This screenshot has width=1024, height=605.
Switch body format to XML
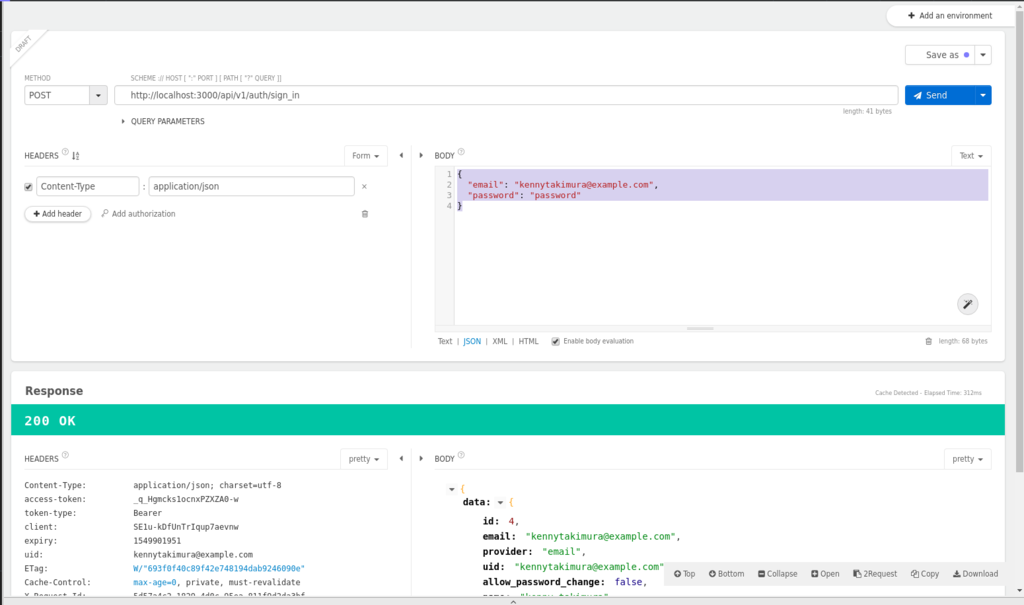(500, 341)
